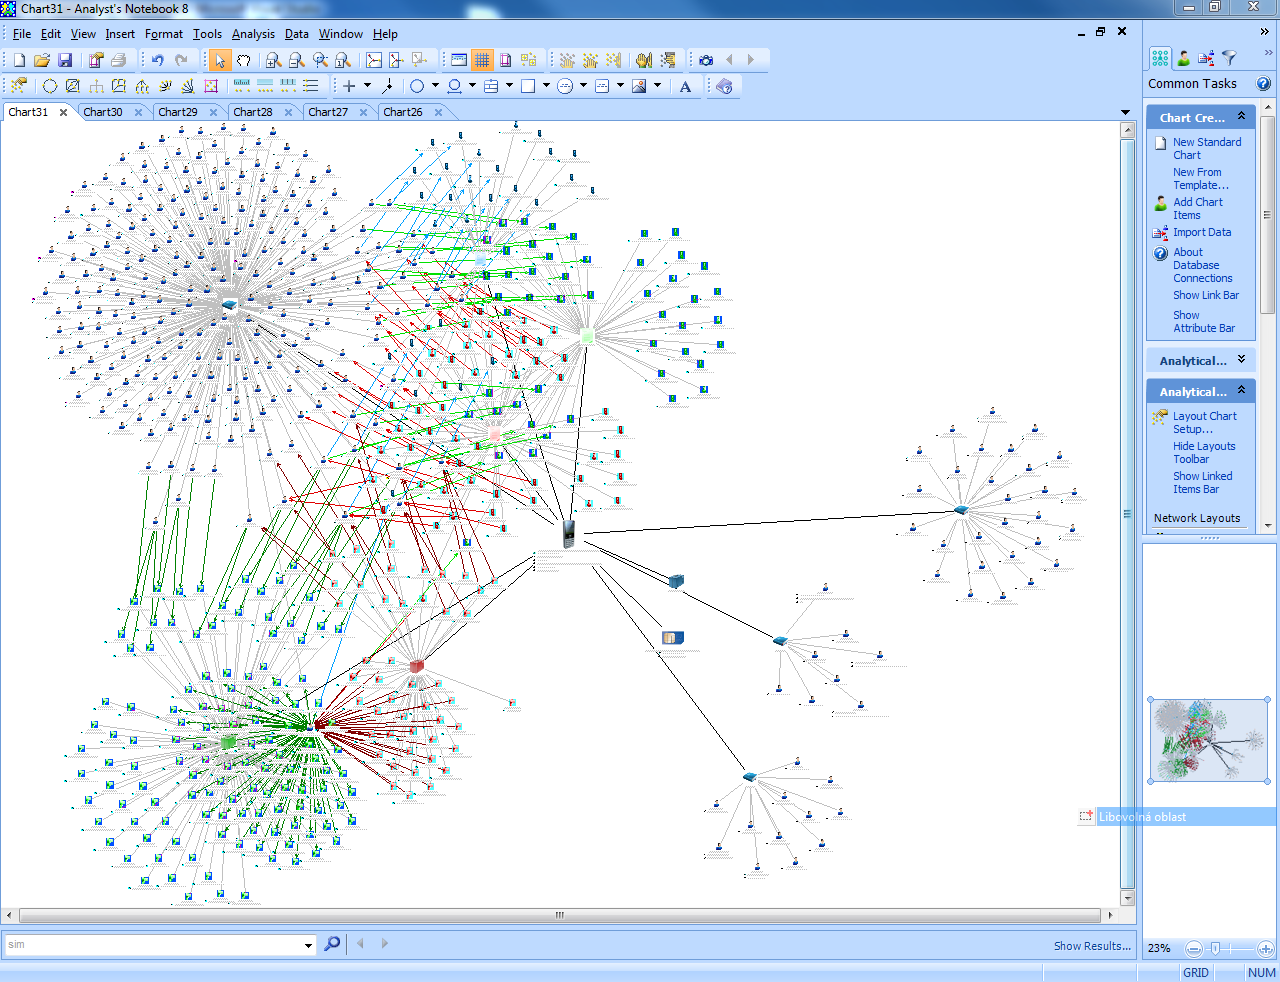Screen dimensions: 1280x982
Task: Click Import Data link
Action: point(1202,232)
